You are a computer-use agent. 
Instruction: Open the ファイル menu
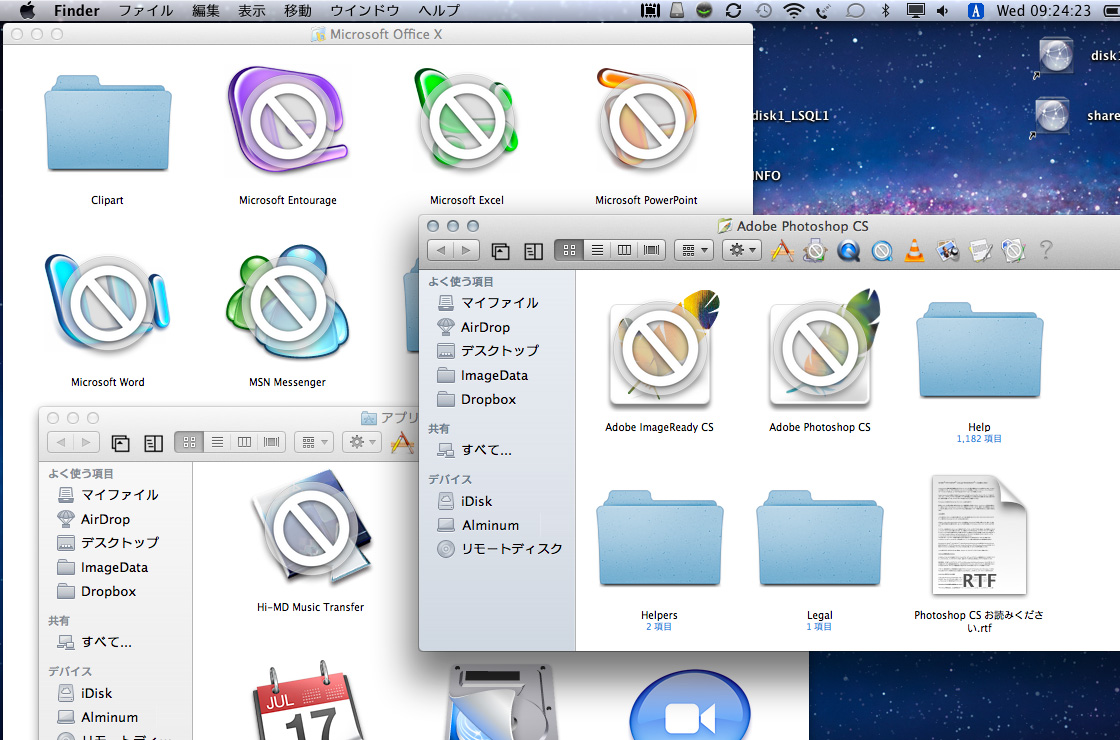[x=146, y=11]
